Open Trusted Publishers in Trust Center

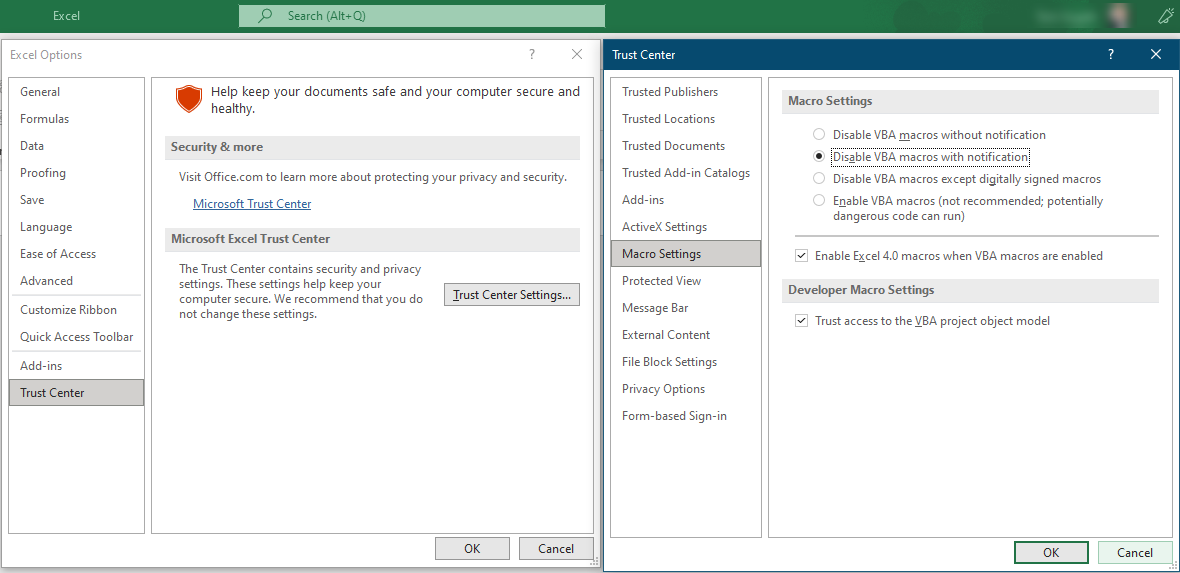point(686,92)
